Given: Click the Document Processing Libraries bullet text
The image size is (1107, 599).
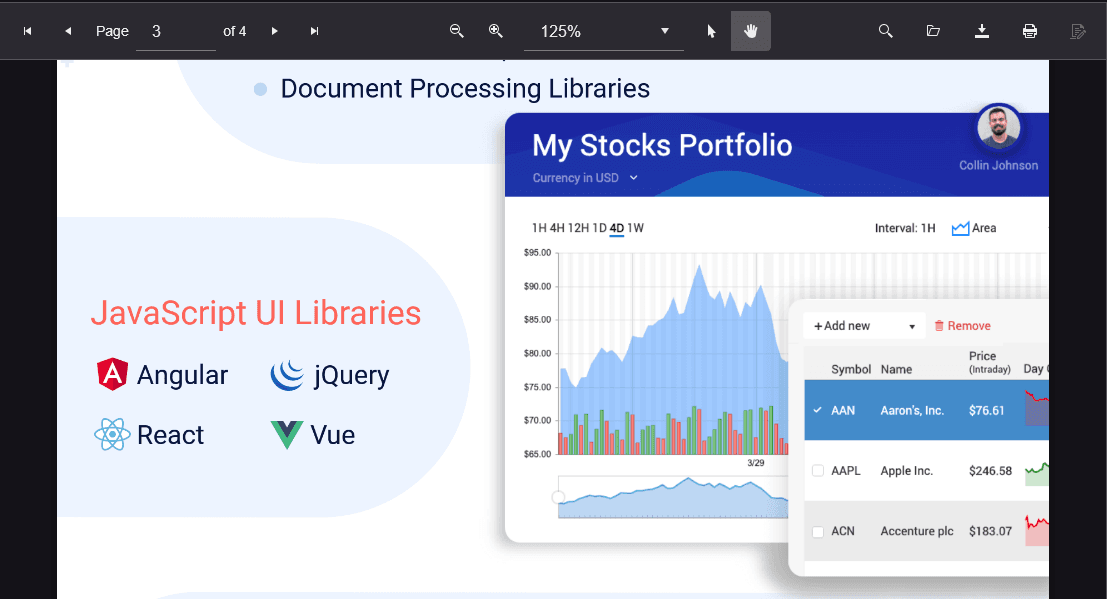Looking at the screenshot, I should point(465,89).
